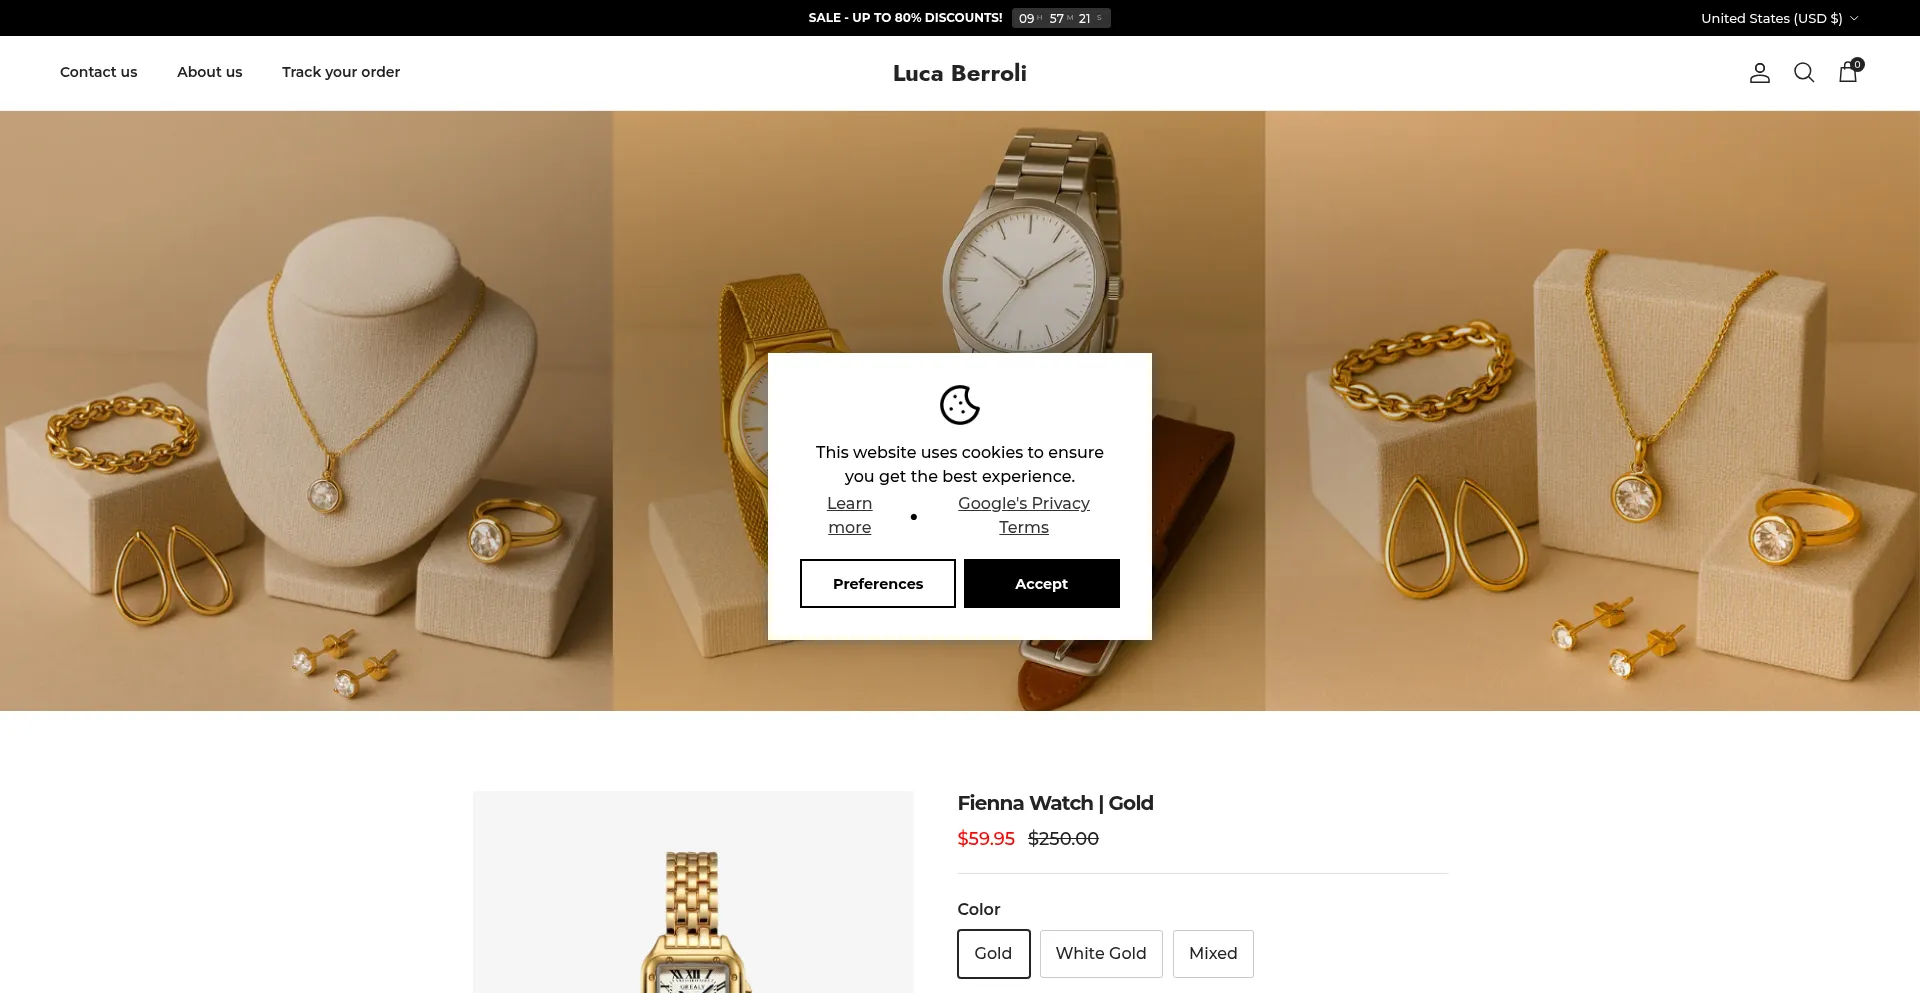1920x993 pixels.
Task: Open the Contact us page
Action: point(98,72)
